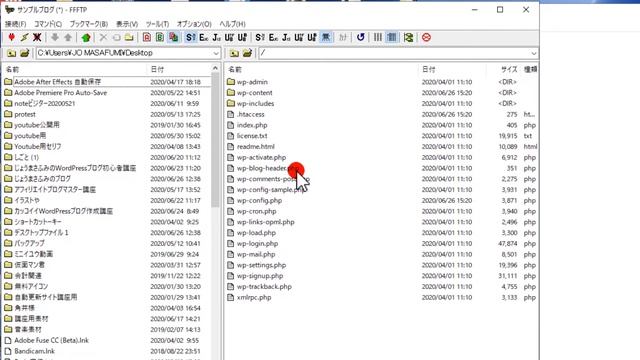Viewport: 640px width, 360px height.
Task: Open change-folder icon for remote pane
Action: coord(247,53)
